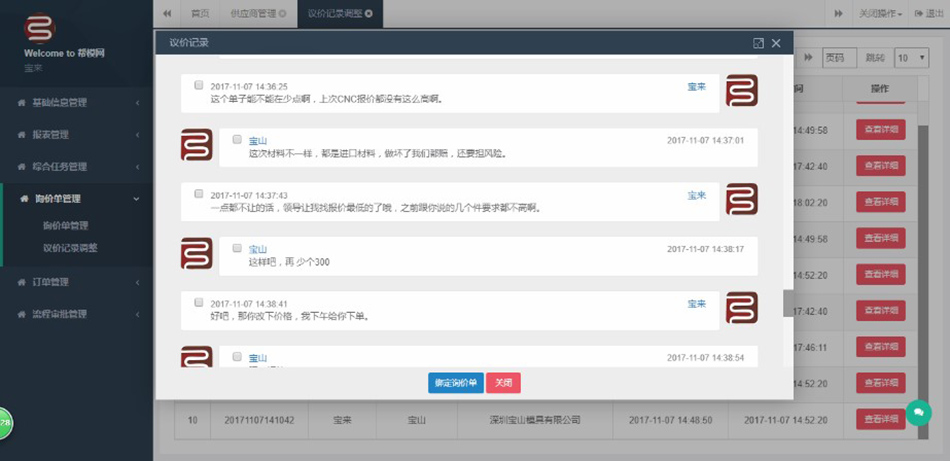Open 议价记录调整 submenu item
Image resolution: width=950 pixels, height=461 pixels.
[70, 248]
